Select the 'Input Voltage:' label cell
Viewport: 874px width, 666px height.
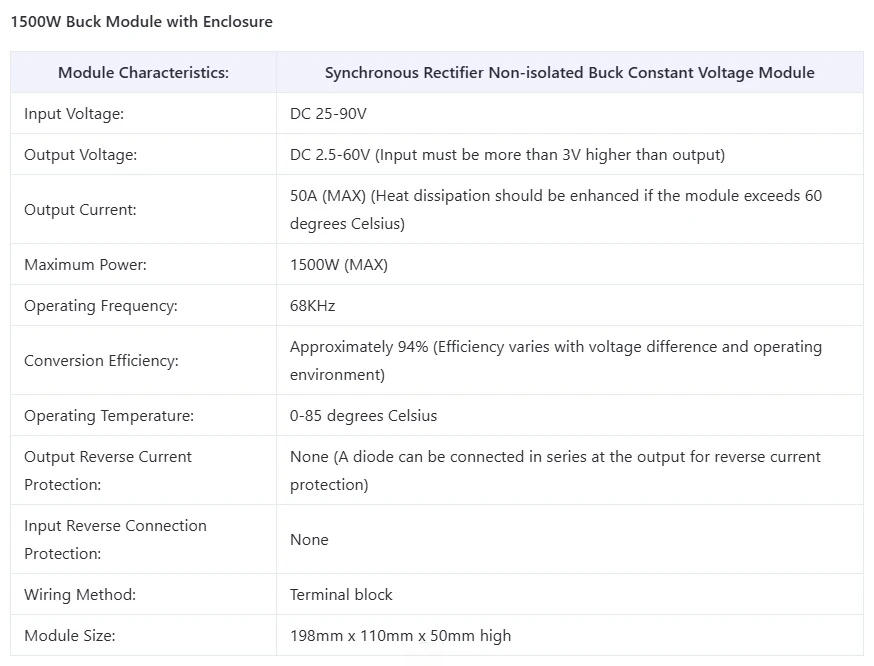click(74, 114)
